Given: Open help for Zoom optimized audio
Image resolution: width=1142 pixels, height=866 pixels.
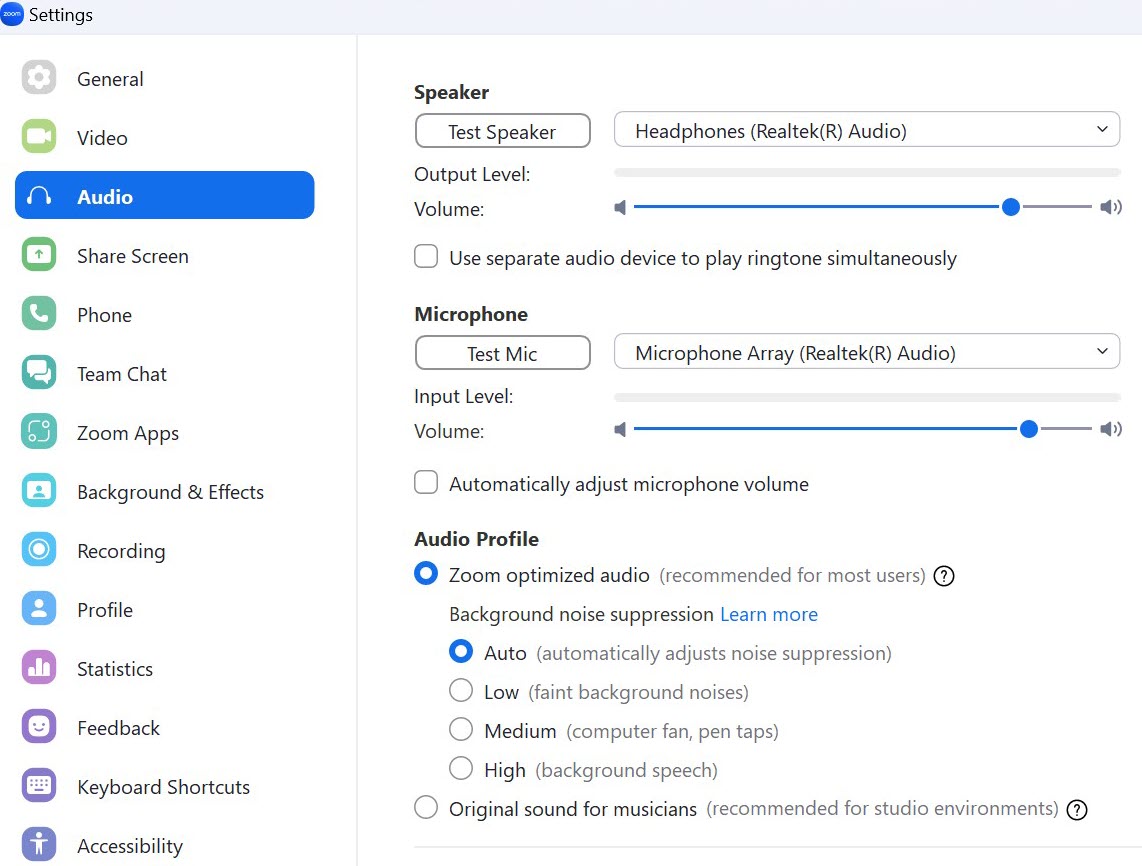Looking at the screenshot, I should (944, 576).
